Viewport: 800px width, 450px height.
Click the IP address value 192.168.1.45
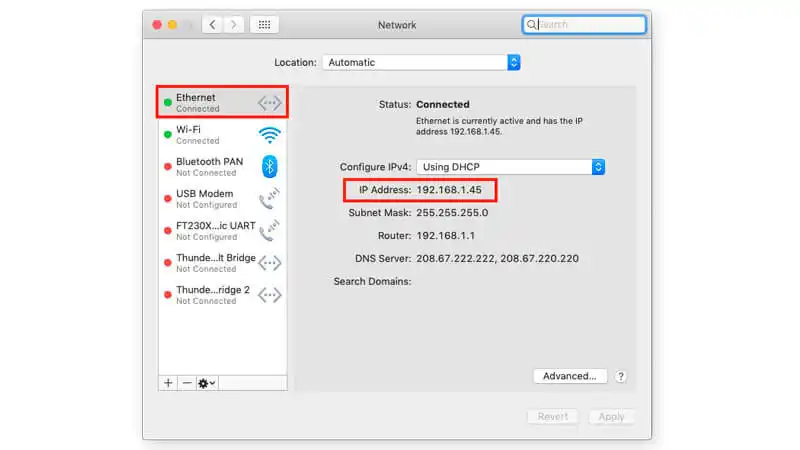pyautogui.click(x=449, y=190)
